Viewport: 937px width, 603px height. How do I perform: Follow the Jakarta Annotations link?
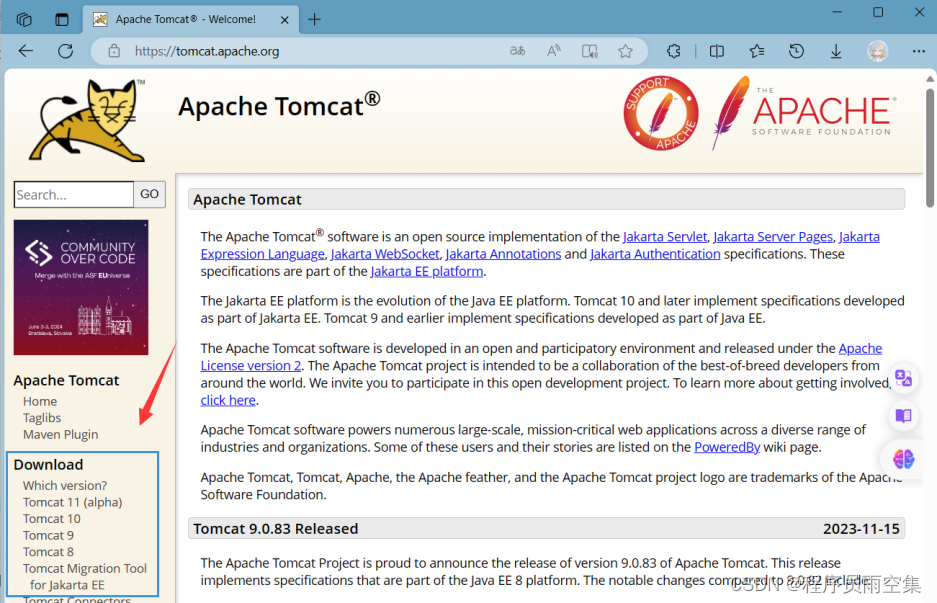[x=503, y=254]
